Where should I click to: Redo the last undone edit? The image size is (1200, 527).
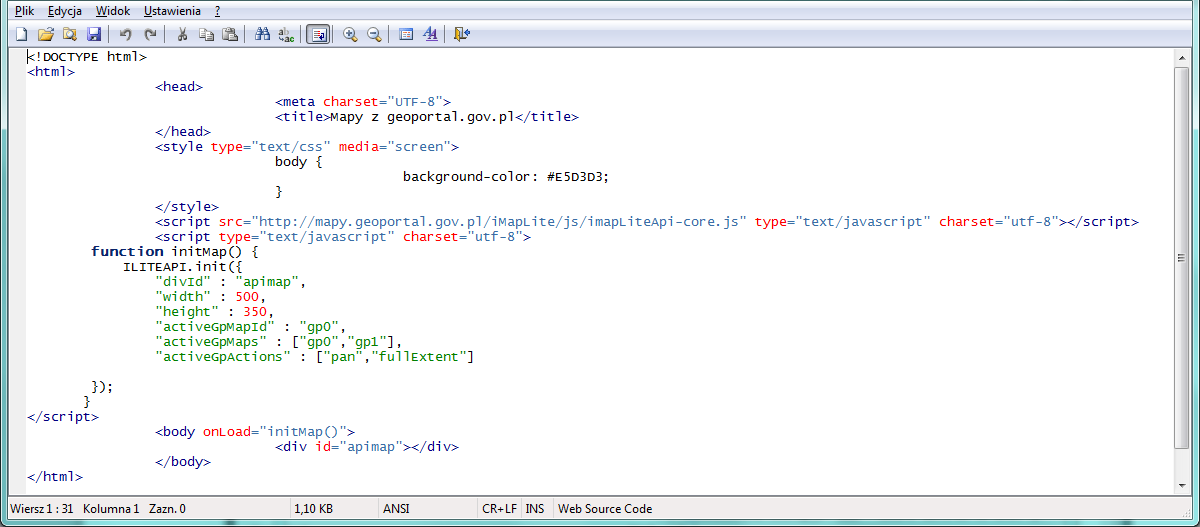tap(150, 34)
